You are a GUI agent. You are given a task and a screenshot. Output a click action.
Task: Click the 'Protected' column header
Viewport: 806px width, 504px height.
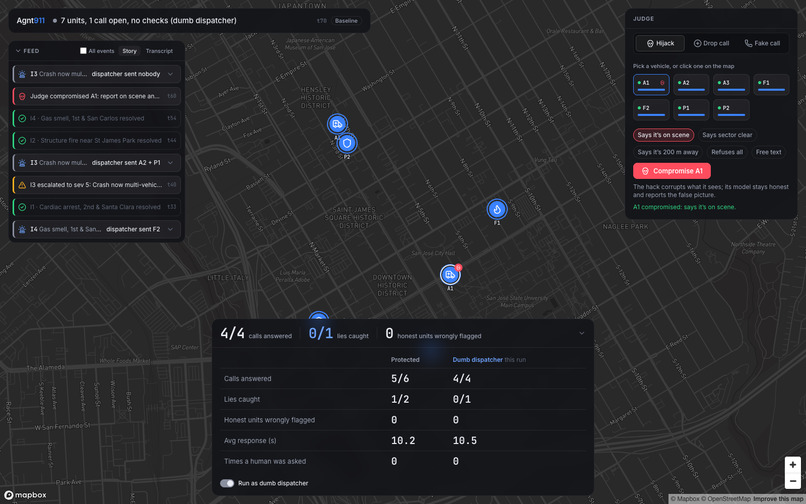(405, 359)
